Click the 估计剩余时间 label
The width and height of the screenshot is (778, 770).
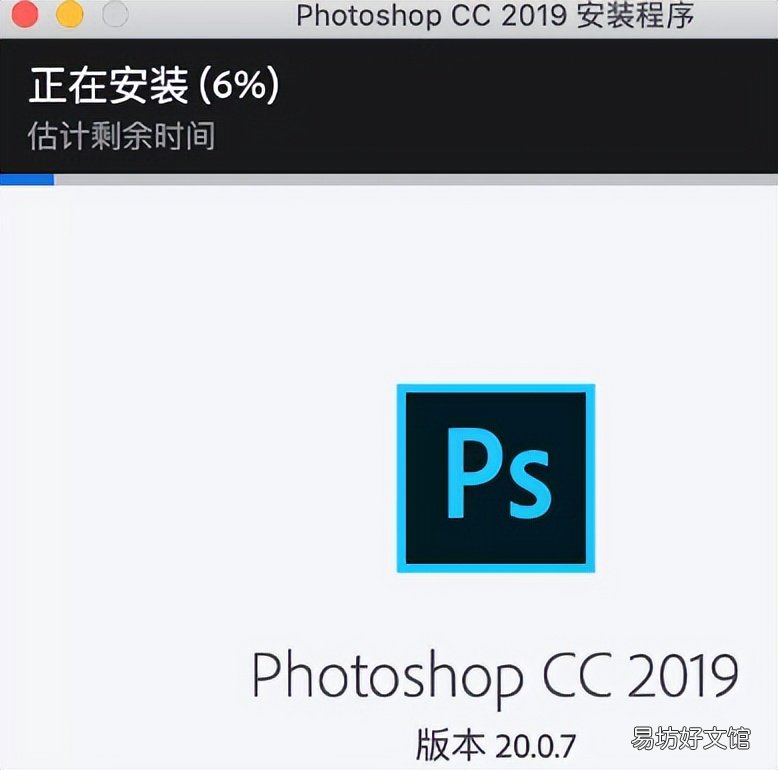pos(122,136)
